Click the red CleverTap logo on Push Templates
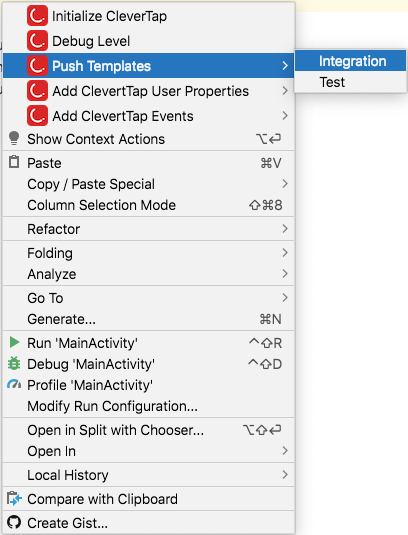The width and height of the screenshot is (408, 535). pyautogui.click(x=37, y=66)
